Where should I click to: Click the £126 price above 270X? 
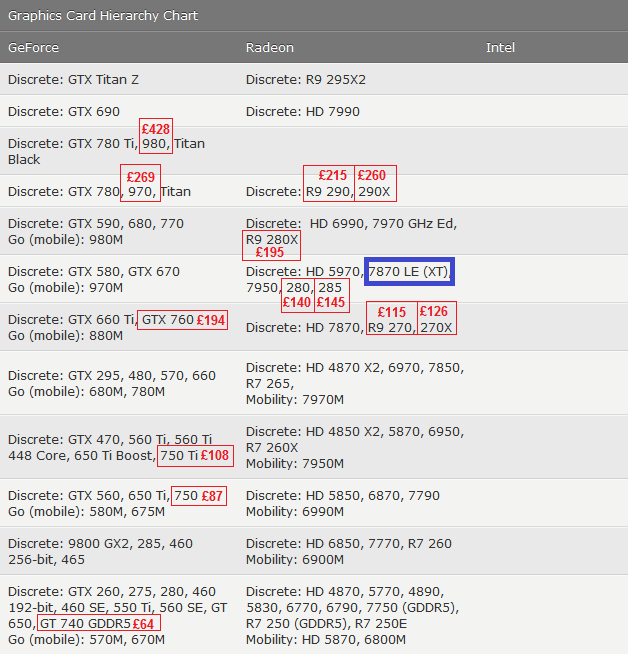pos(435,312)
